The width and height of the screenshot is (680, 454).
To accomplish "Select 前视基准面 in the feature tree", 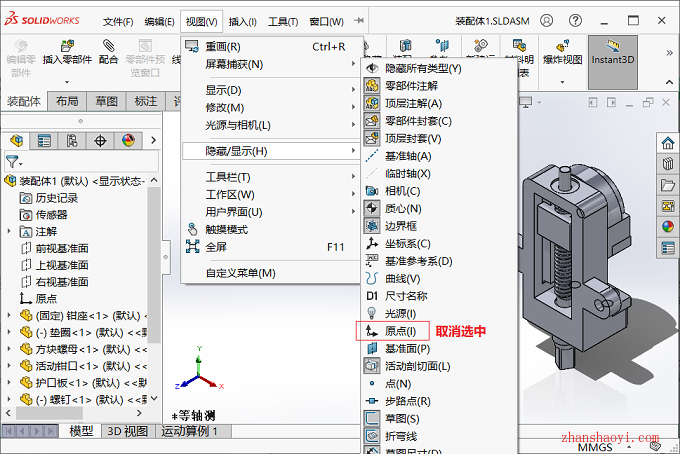I will [x=61, y=248].
